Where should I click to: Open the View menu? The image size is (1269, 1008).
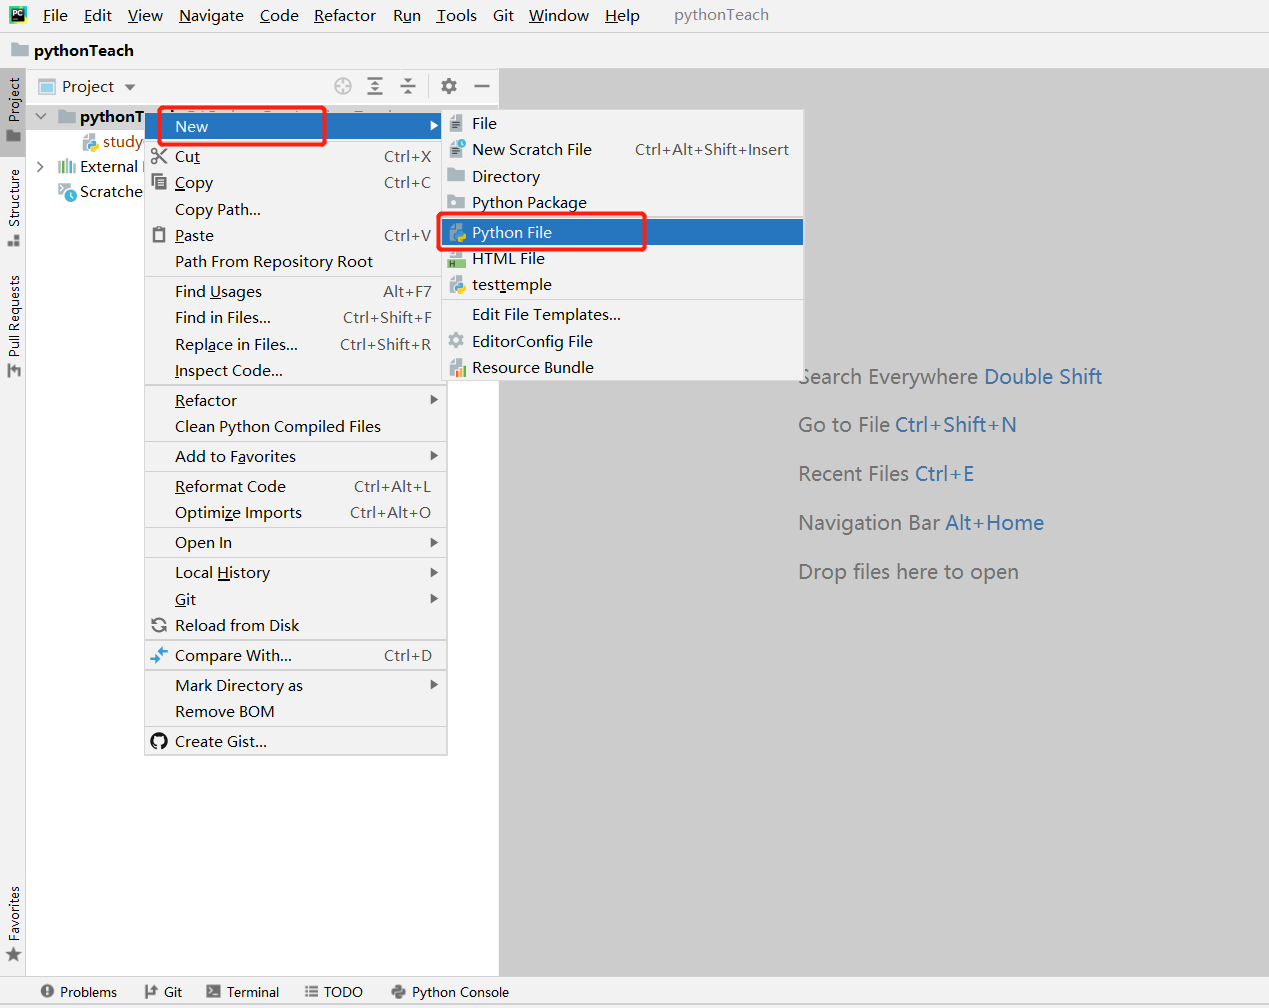pos(145,15)
